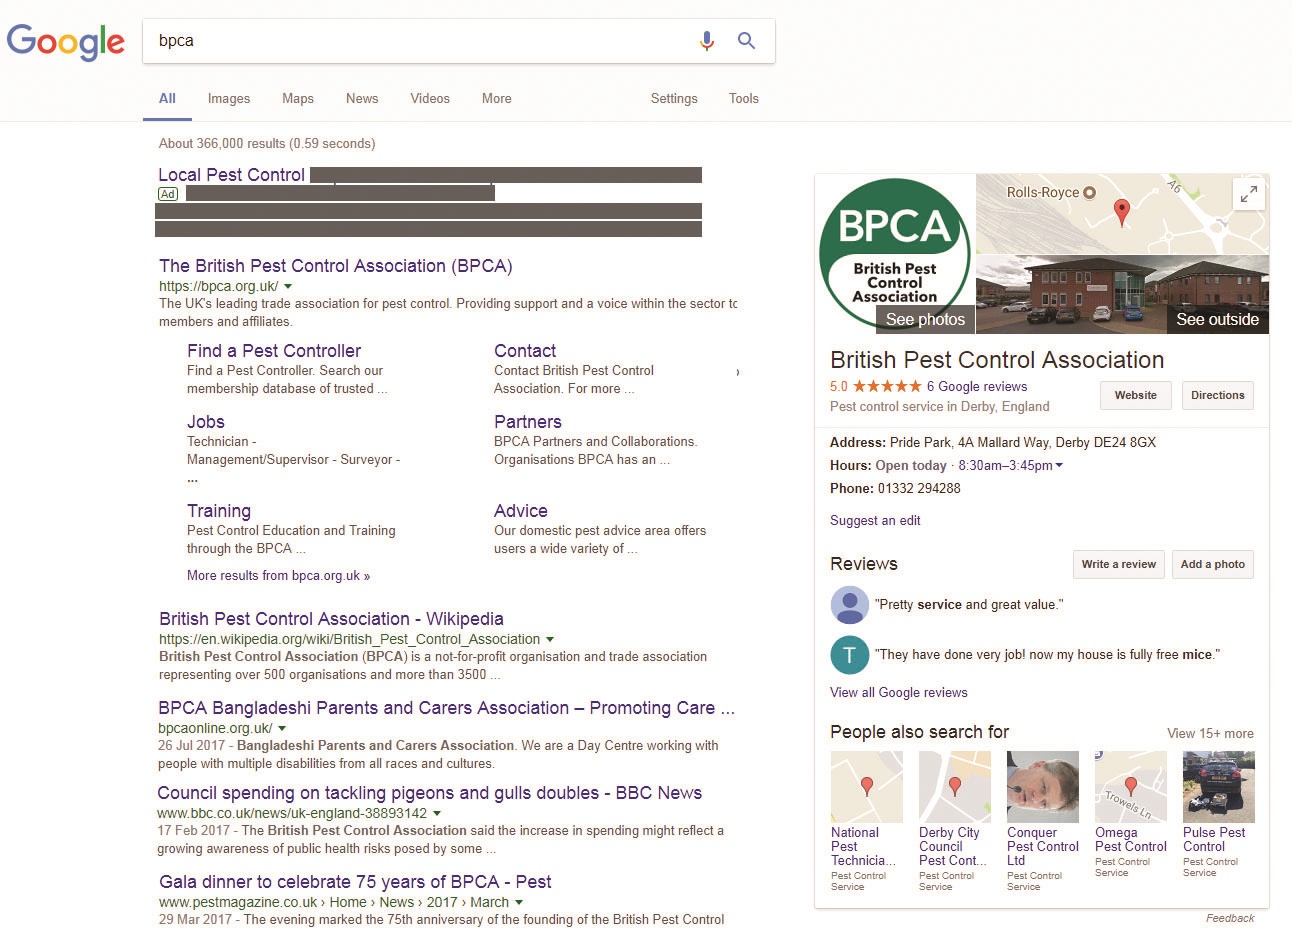Click Rolls-Royce label on map
Screen dimensions: 1292x931
pos(1043,193)
